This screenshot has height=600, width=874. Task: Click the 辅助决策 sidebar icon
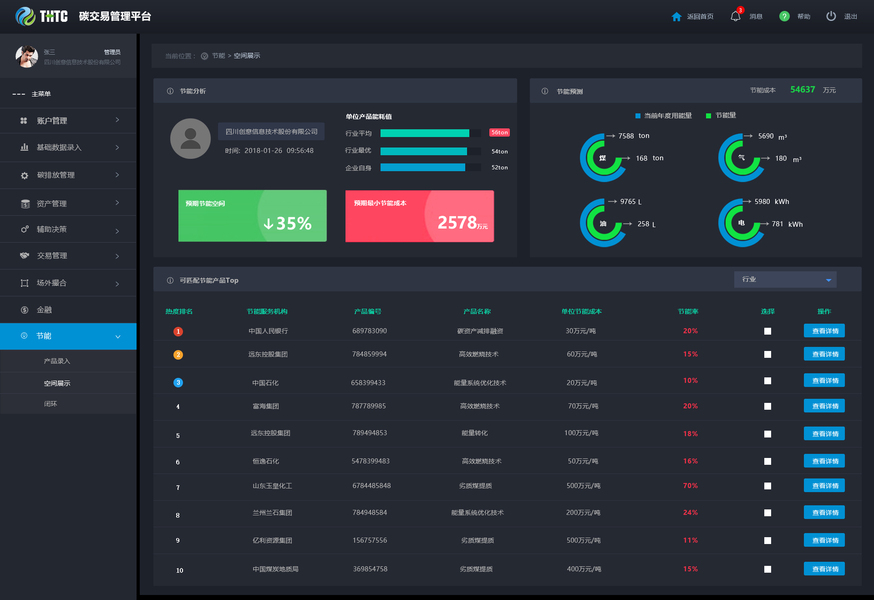pyautogui.click(x=25, y=229)
